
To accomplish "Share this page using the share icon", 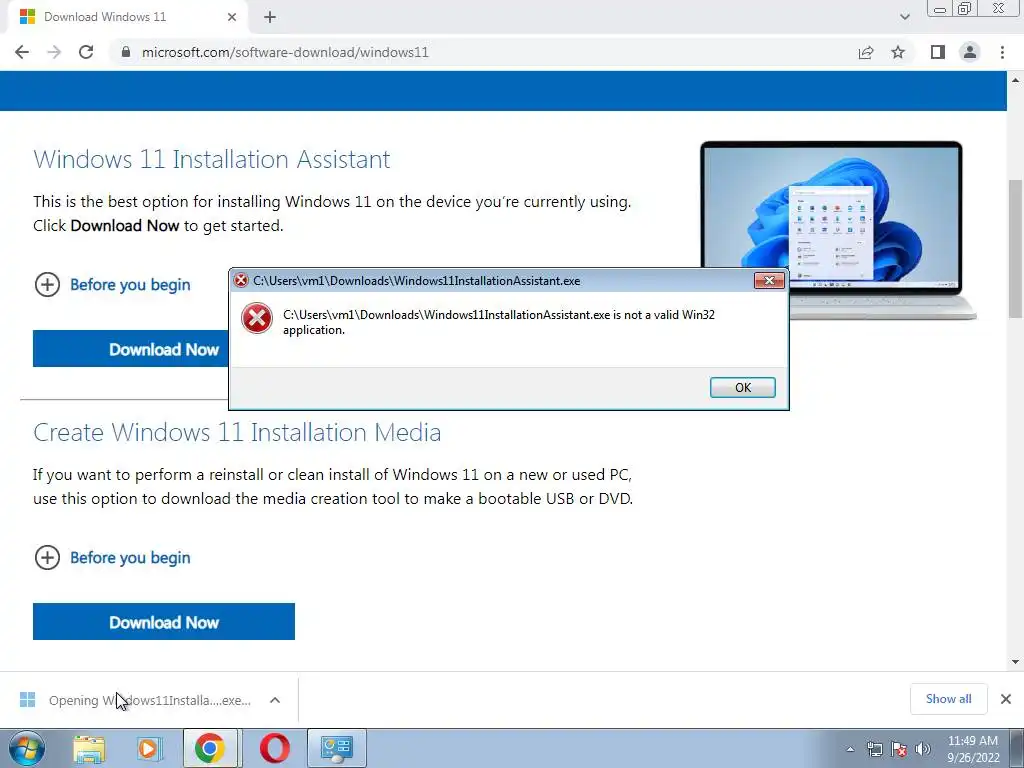I will (866, 52).
